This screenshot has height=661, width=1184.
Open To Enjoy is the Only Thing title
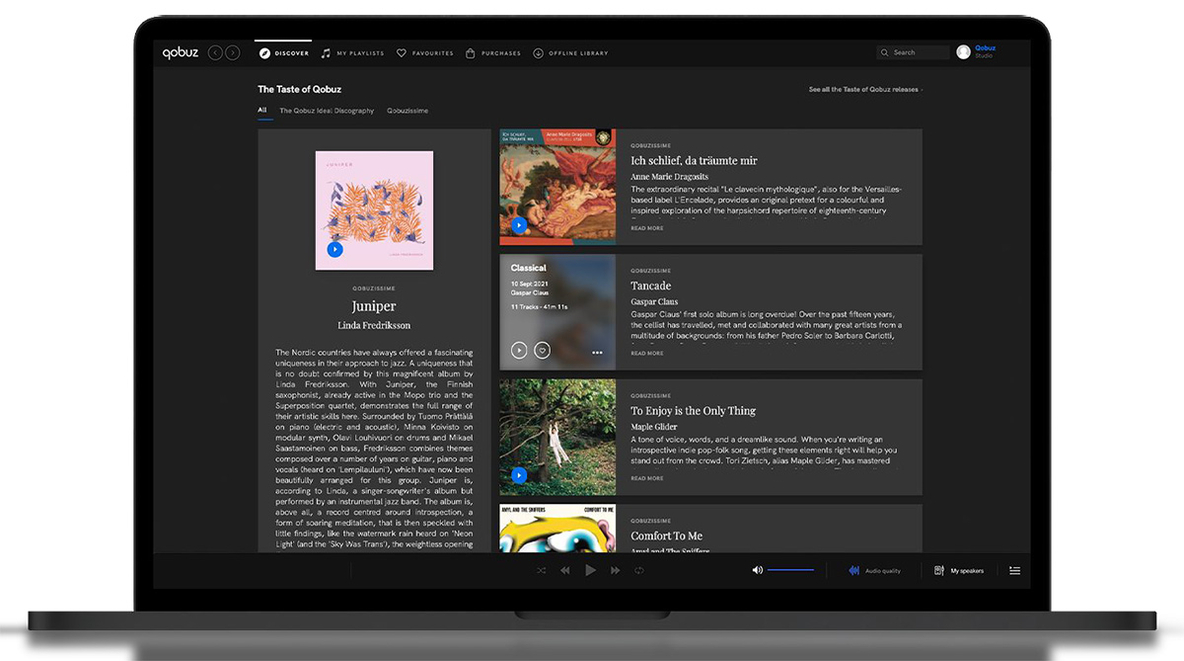[693, 411]
